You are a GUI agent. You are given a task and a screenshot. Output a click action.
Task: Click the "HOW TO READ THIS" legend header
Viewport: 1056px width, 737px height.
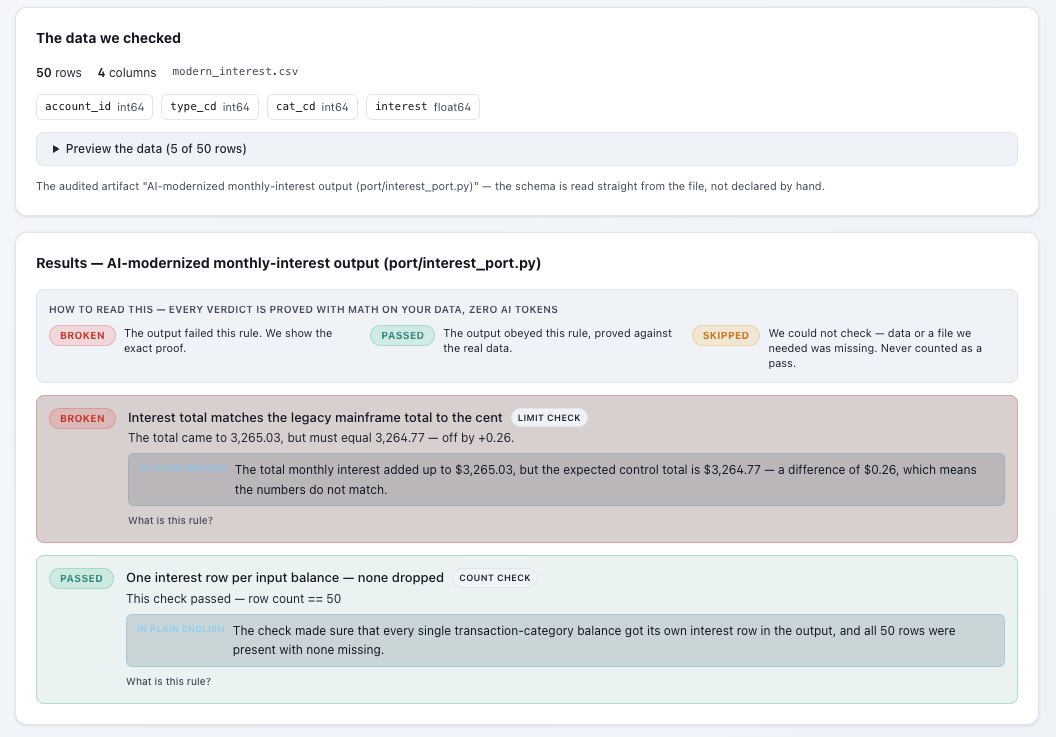point(303,310)
